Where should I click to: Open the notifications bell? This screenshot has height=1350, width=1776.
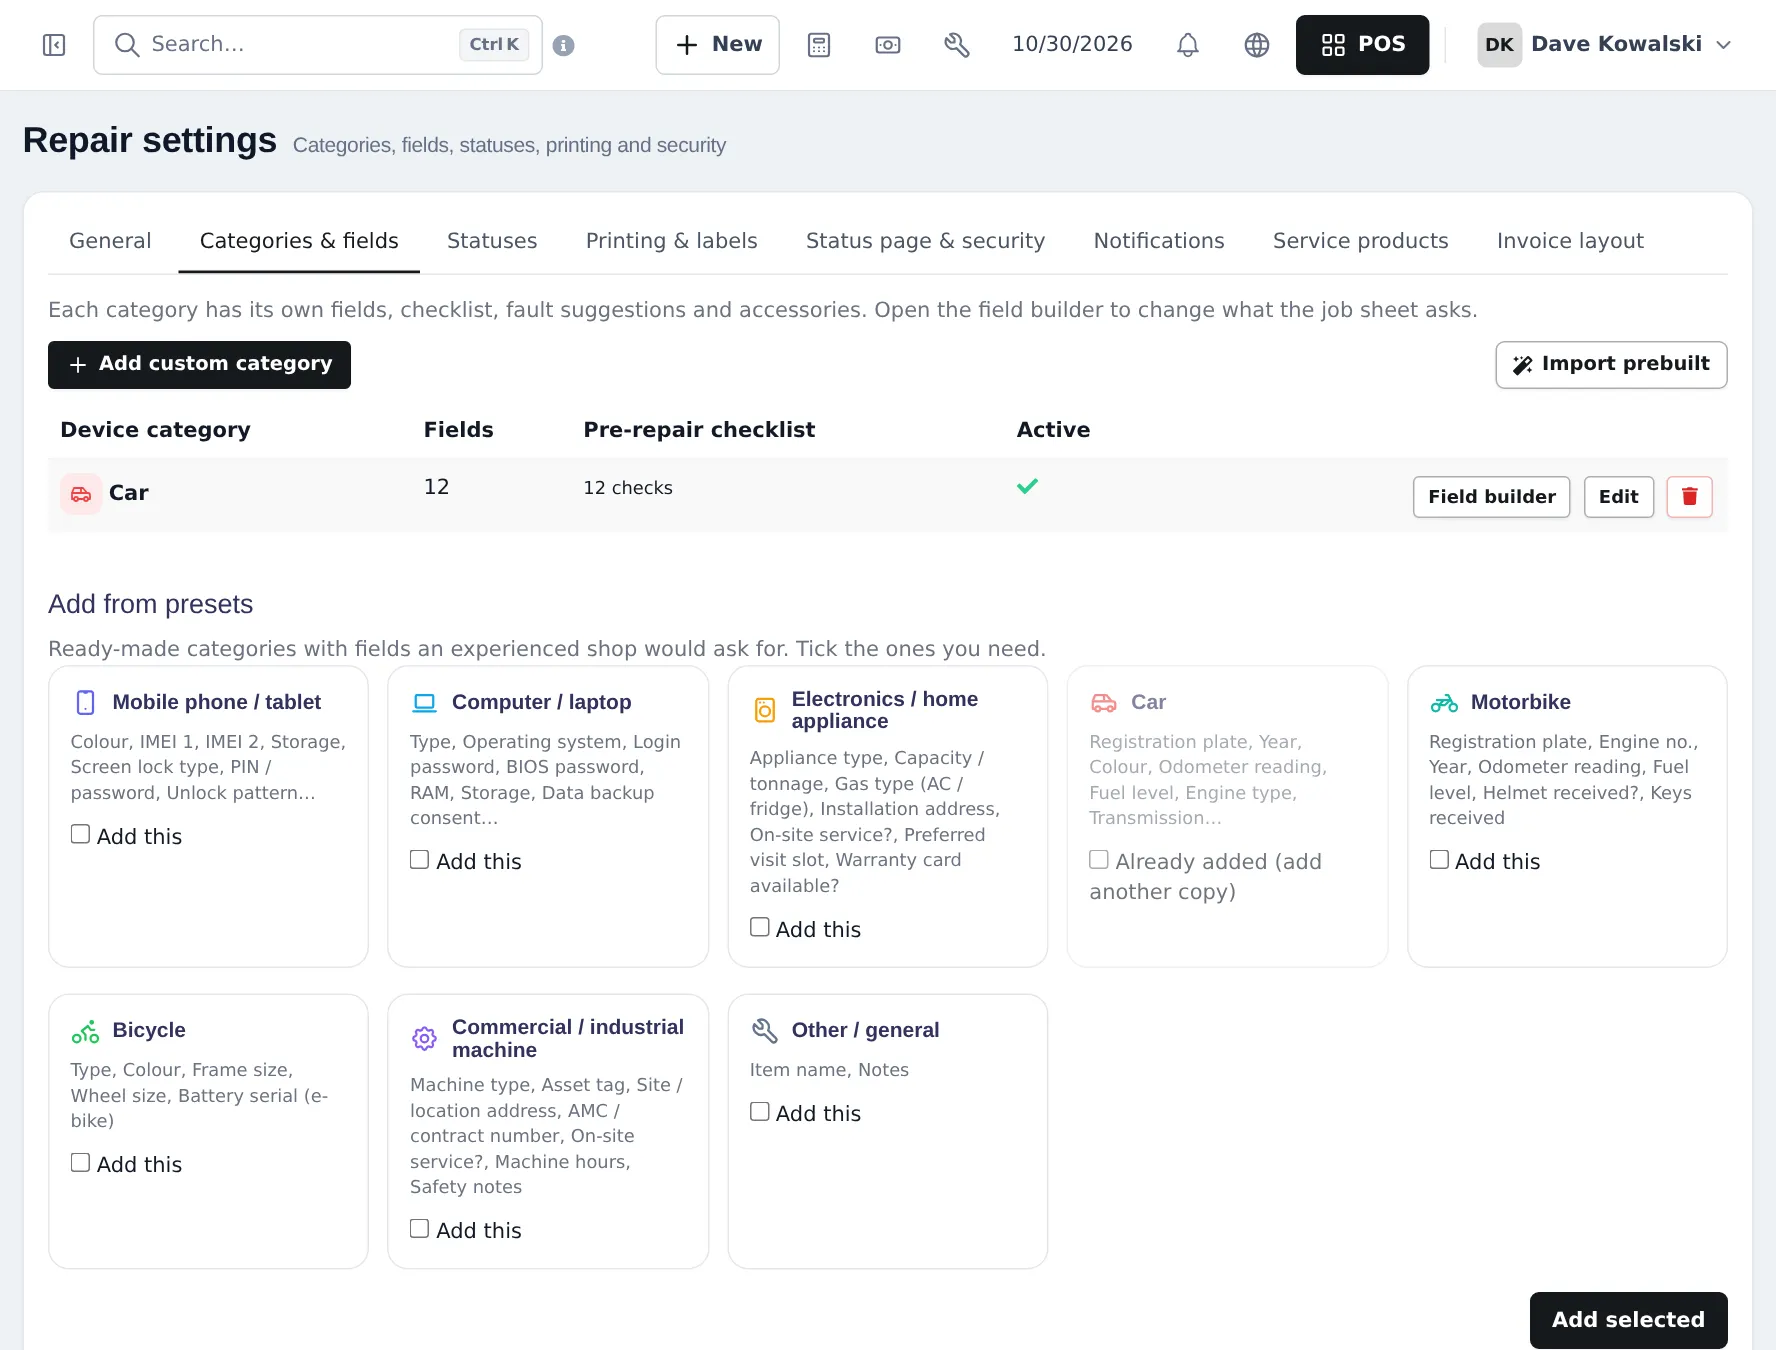point(1187,45)
